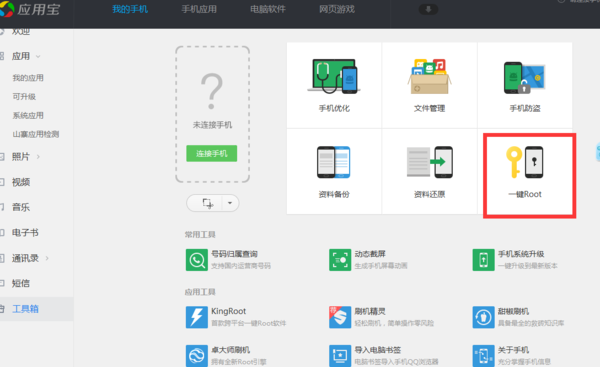This screenshot has width=600, height=367.
Task: Open the 文件管理 file management tile
Action: point(429,85)
